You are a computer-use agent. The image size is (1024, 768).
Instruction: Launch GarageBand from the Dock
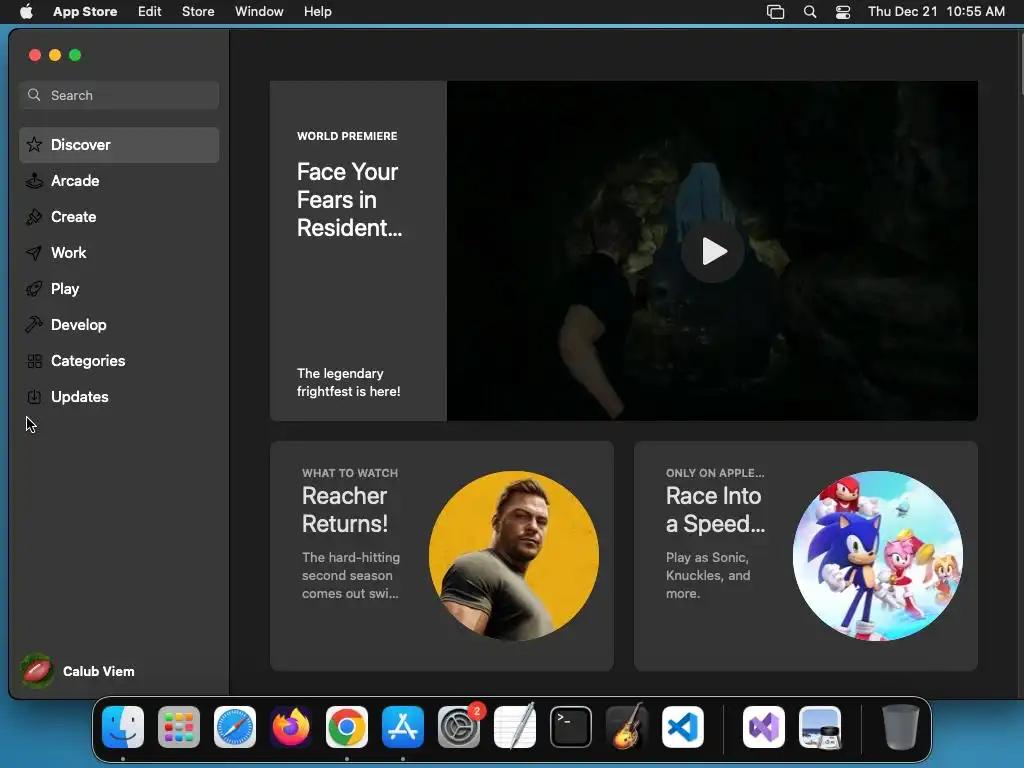[x=627, y=726]
